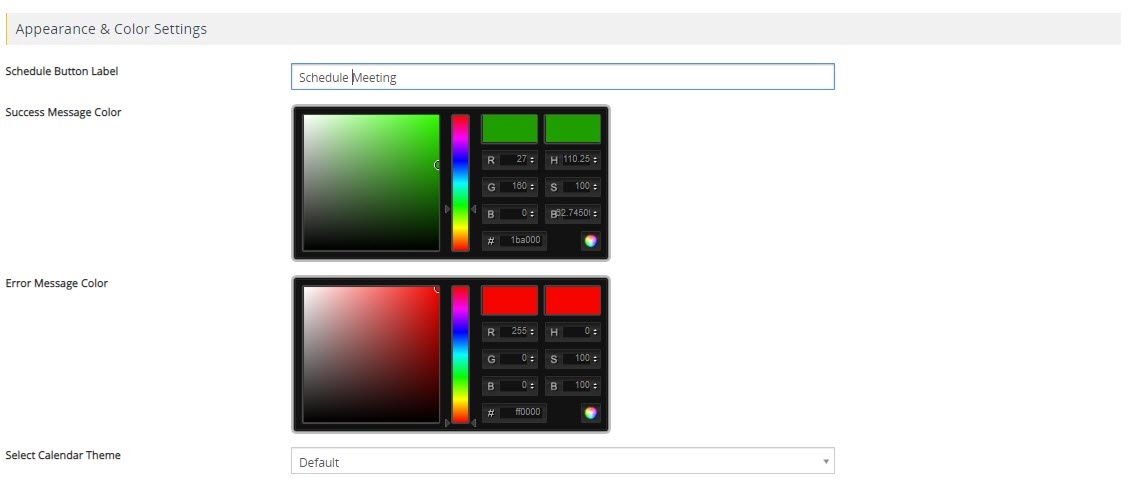Click the Success color saturation gradient square
Viewport: 1130px width, 485px height.
(371, 183)
